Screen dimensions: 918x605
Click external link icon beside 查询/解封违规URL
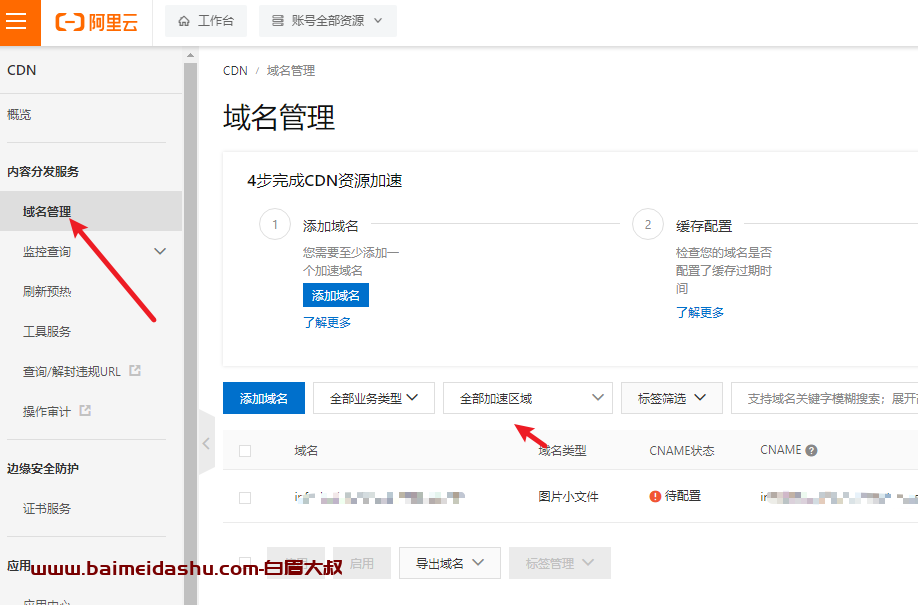click(135, 370)
